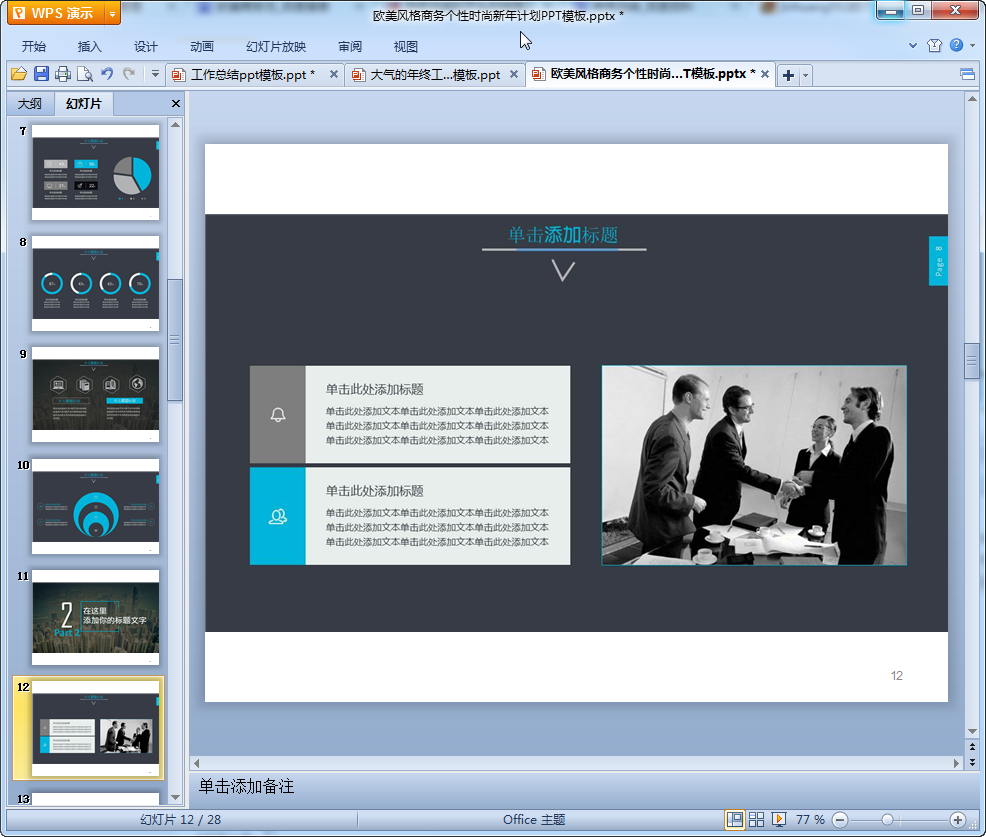Screen dimensions: 986x837
Task: Switch to the 幻灯片 slides tab
Action: pyautogui.click(x=84, y=104)
